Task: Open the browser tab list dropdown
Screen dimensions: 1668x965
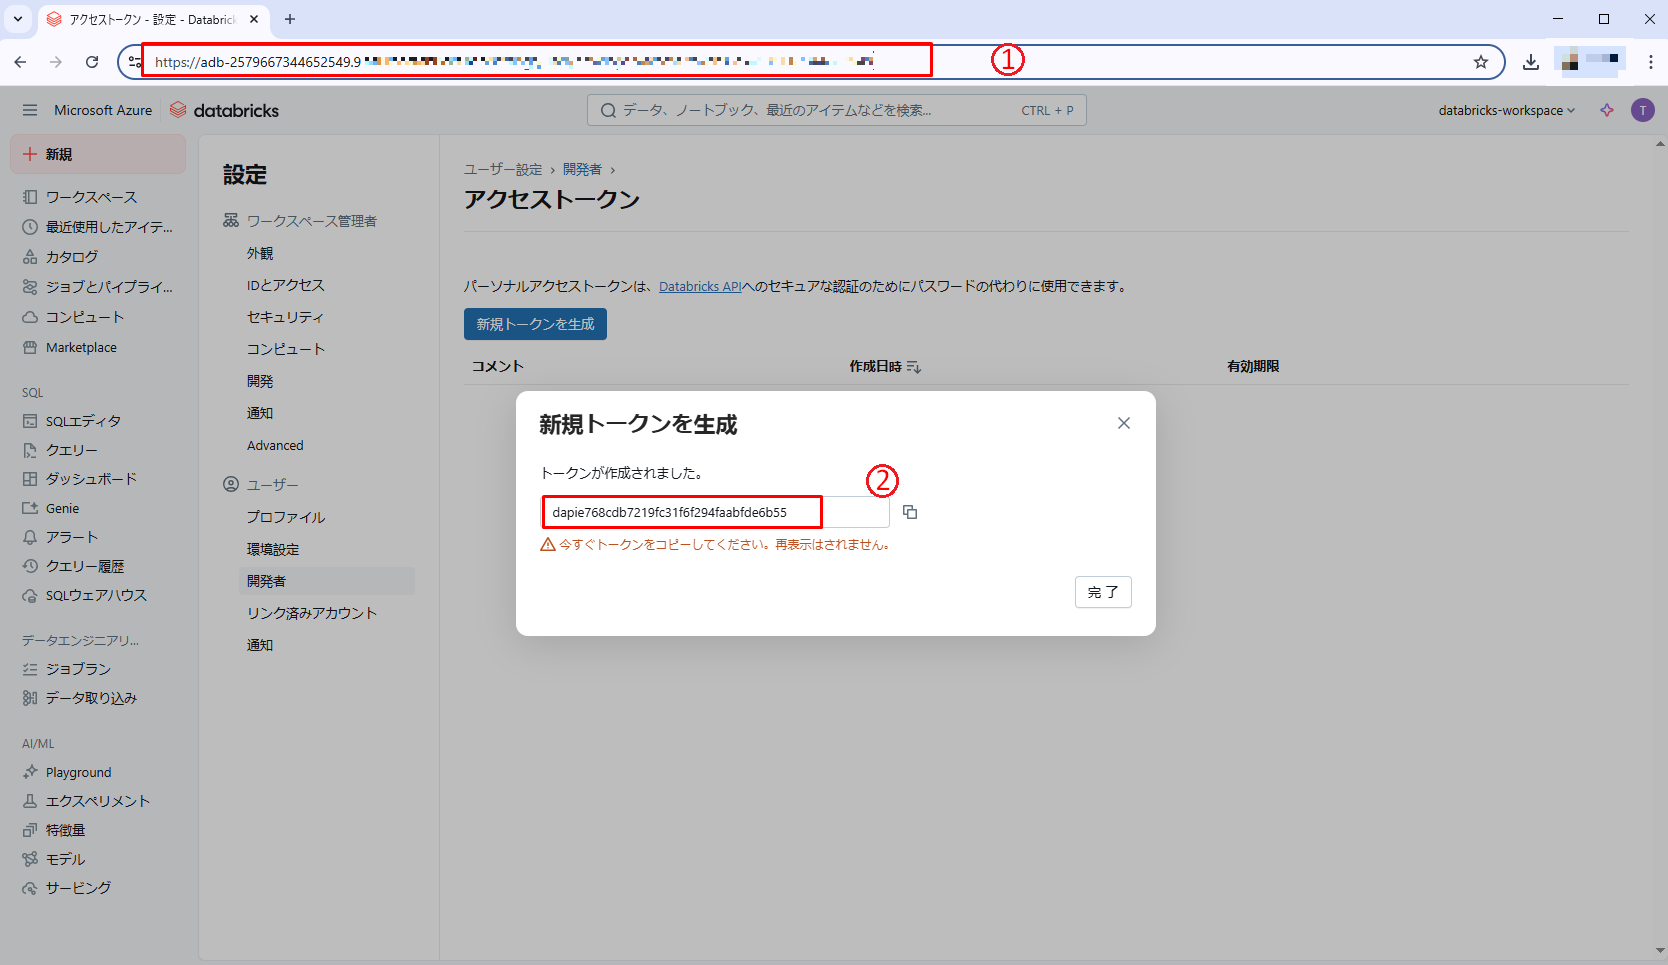Action: pos(18,19)
